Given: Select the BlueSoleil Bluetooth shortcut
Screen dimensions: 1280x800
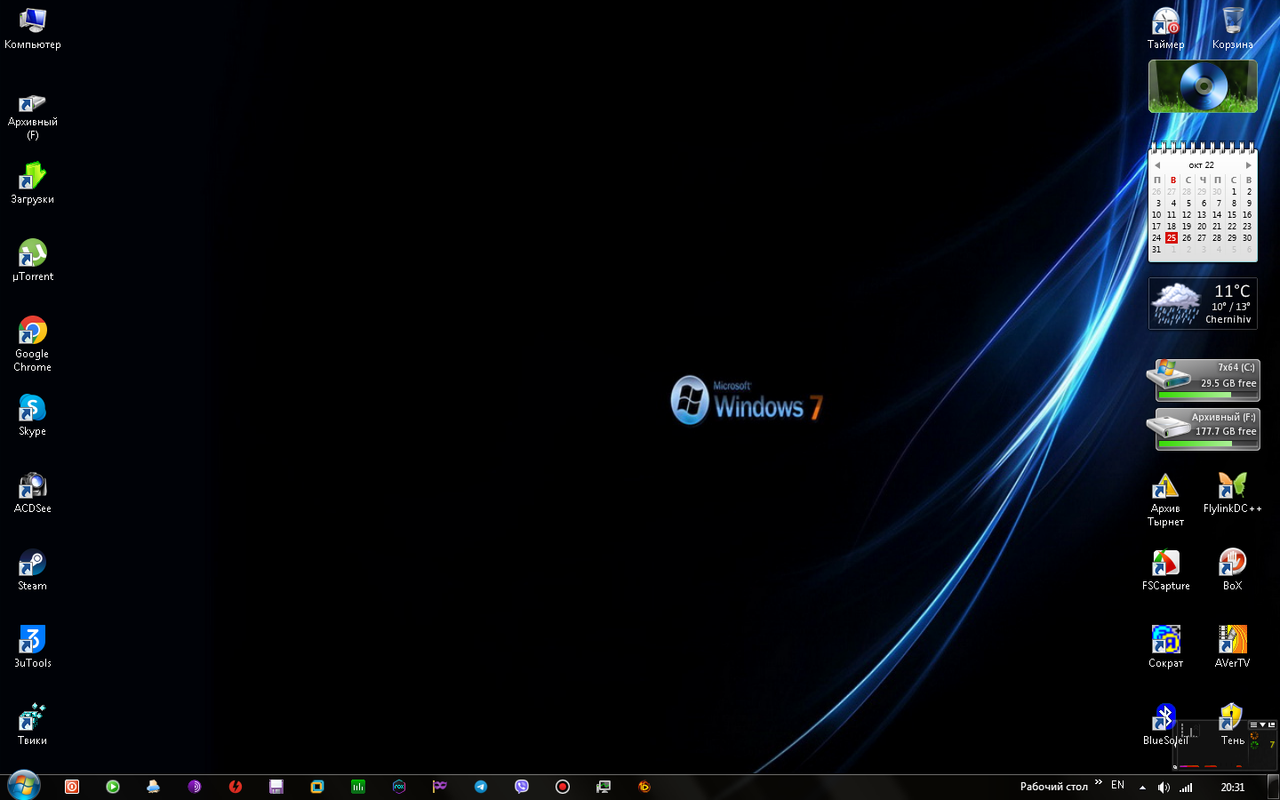Looking at the screenshot, I should click(1166, 724).
